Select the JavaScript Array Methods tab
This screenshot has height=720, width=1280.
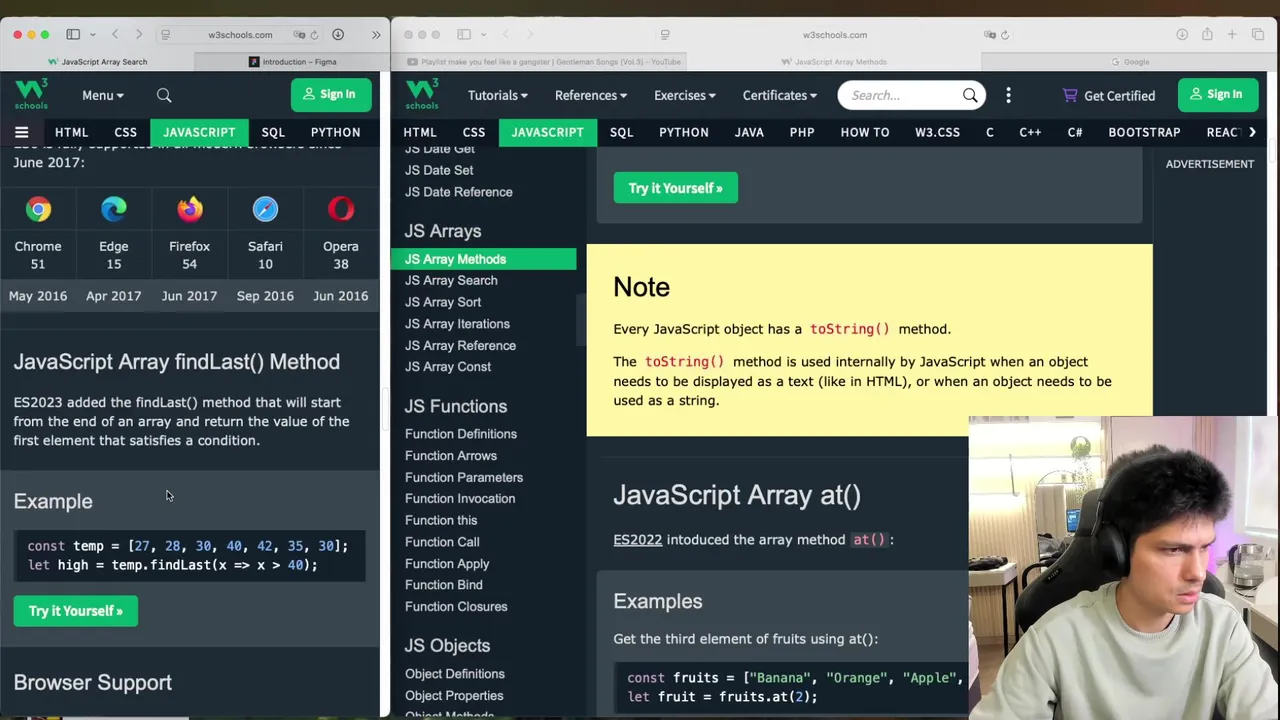833,61
